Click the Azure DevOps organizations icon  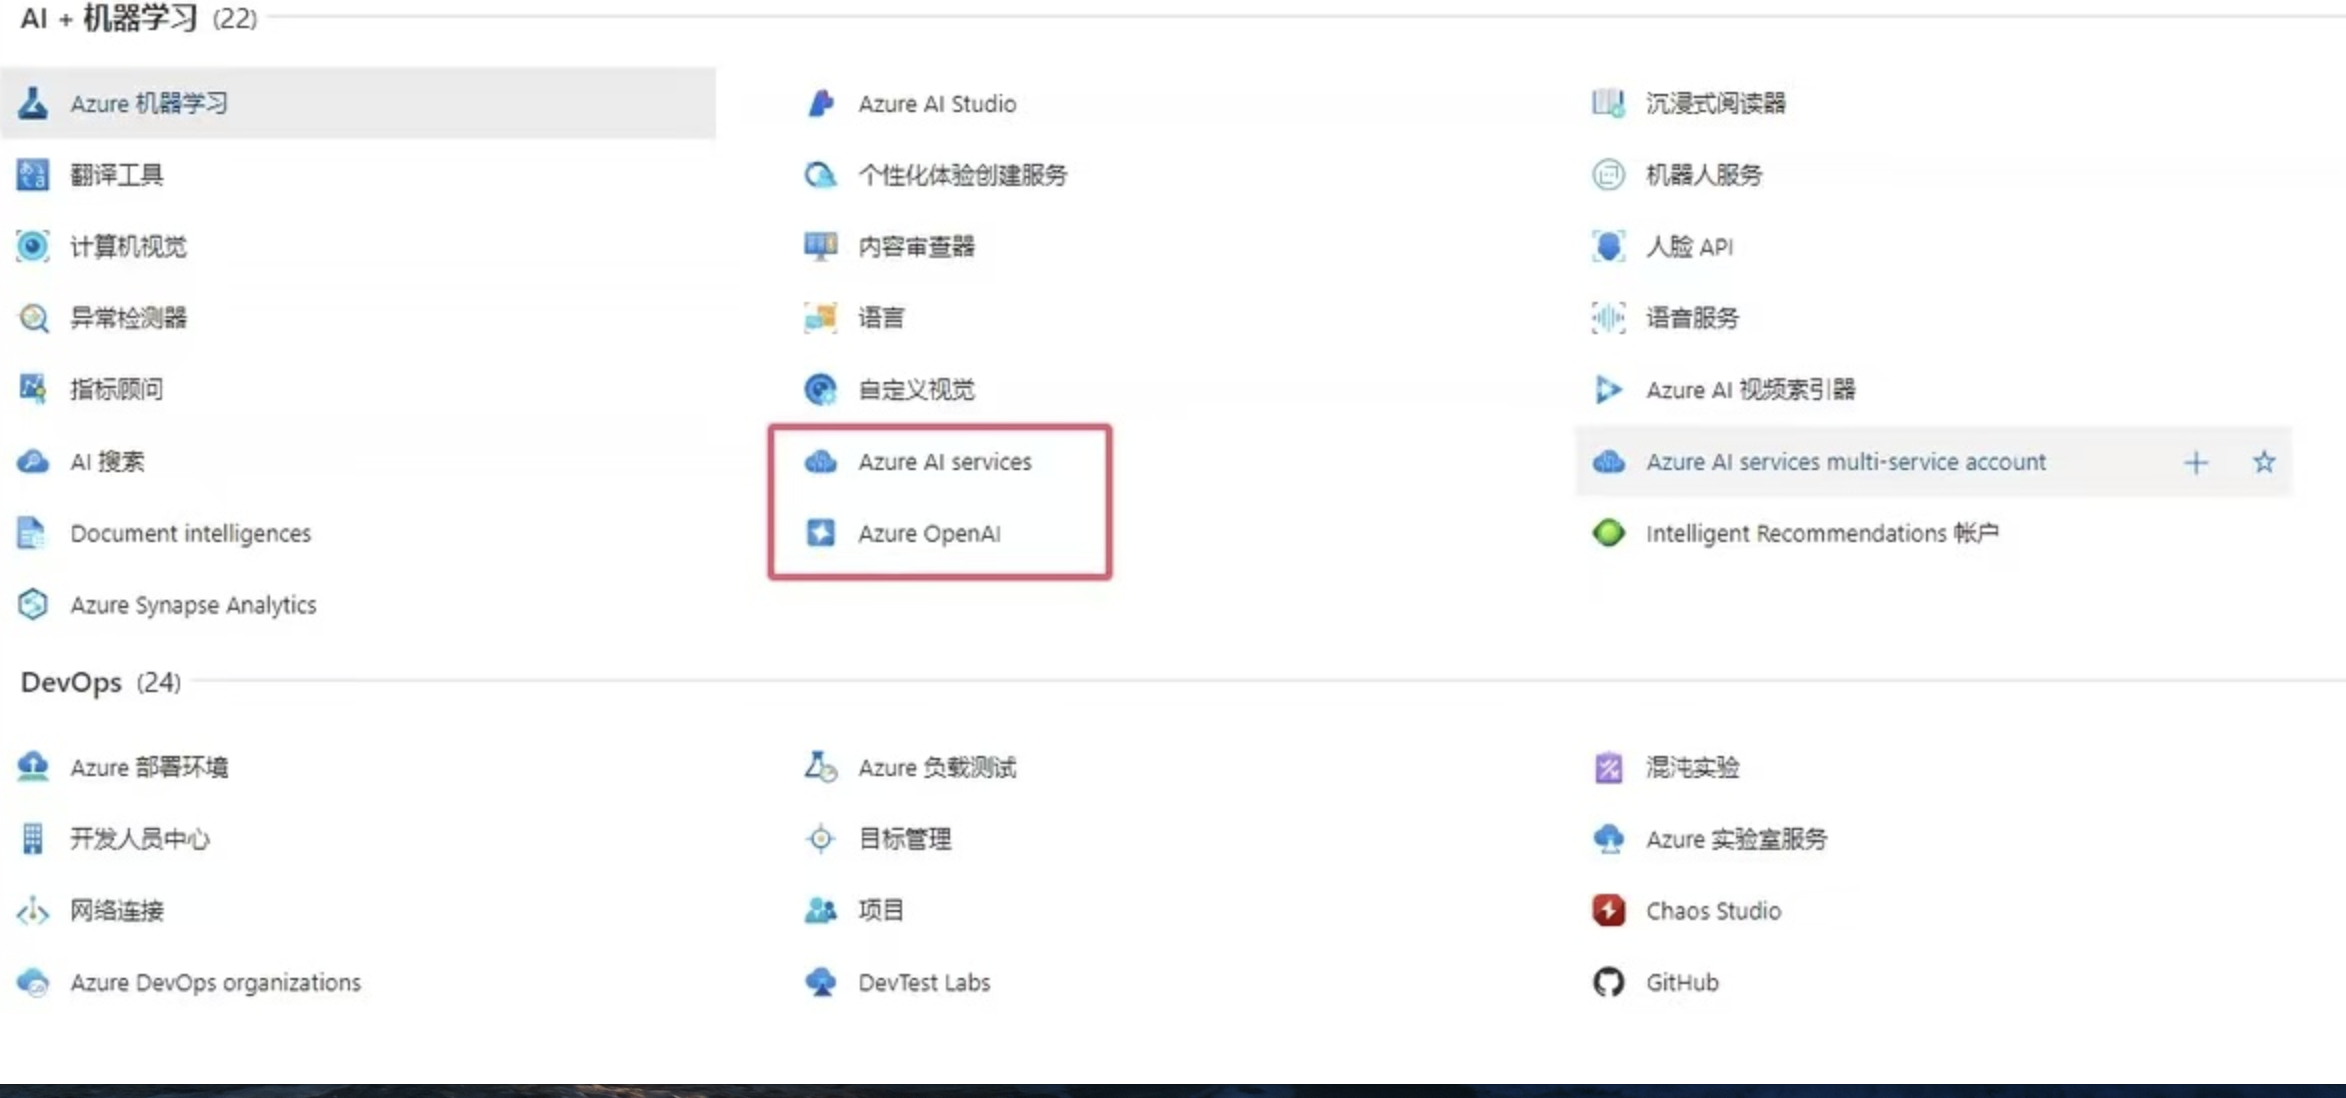pos(33,982)
